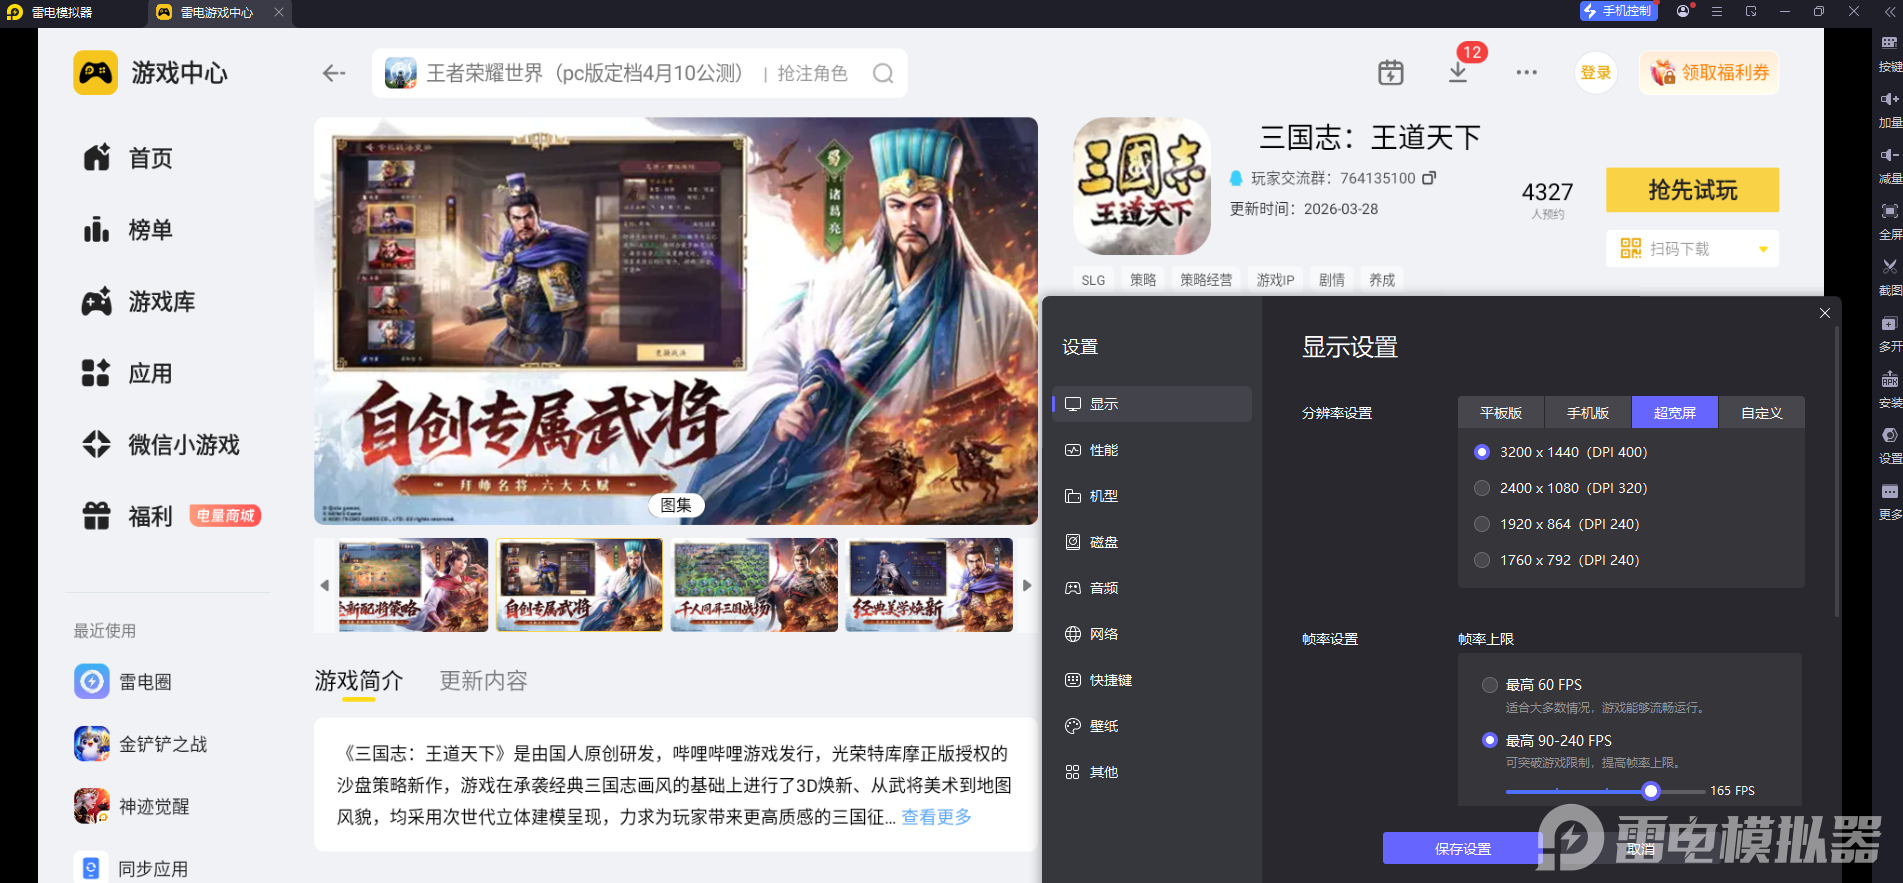This screenshot has width=1903, height=883.
Task: Click the 登录 login button
Action: tap(1596, 73)
